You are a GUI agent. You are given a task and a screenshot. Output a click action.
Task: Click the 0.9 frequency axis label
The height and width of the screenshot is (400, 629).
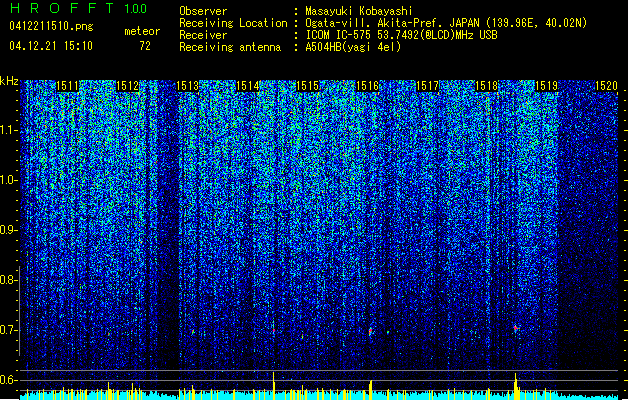8,230
